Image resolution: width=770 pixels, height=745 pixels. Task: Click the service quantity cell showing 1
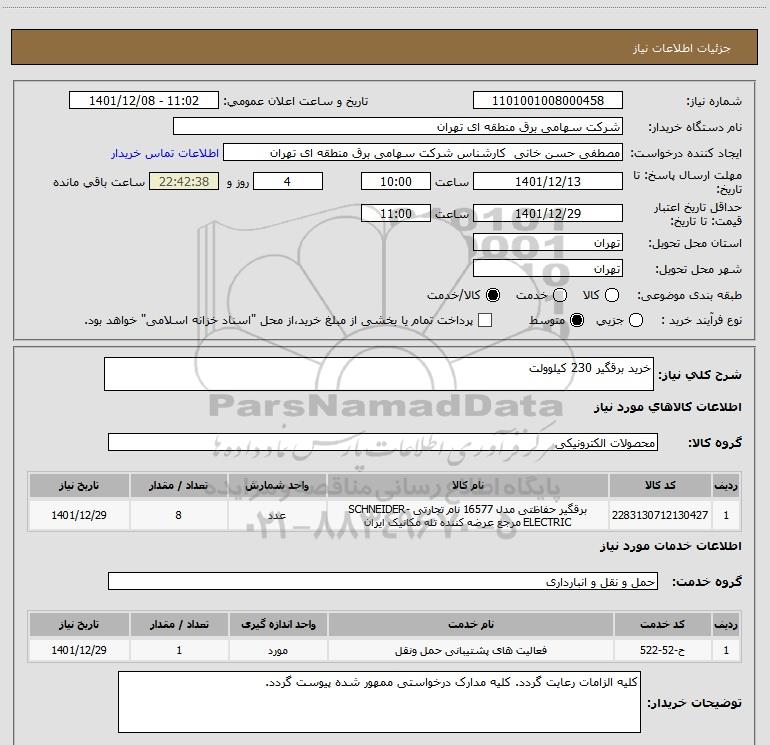[x=179, y=650]
